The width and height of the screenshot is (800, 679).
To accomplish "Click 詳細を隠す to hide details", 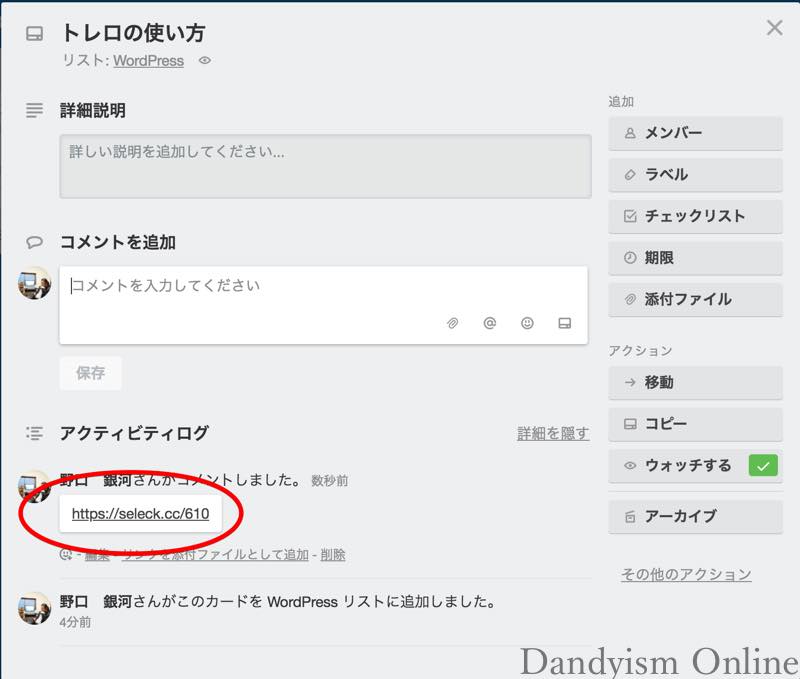I will pos(553,434).
